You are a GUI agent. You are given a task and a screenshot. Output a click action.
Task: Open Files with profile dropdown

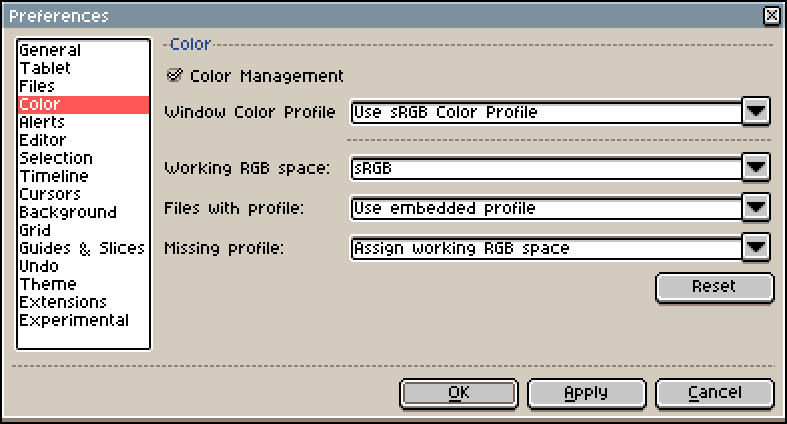756,208
